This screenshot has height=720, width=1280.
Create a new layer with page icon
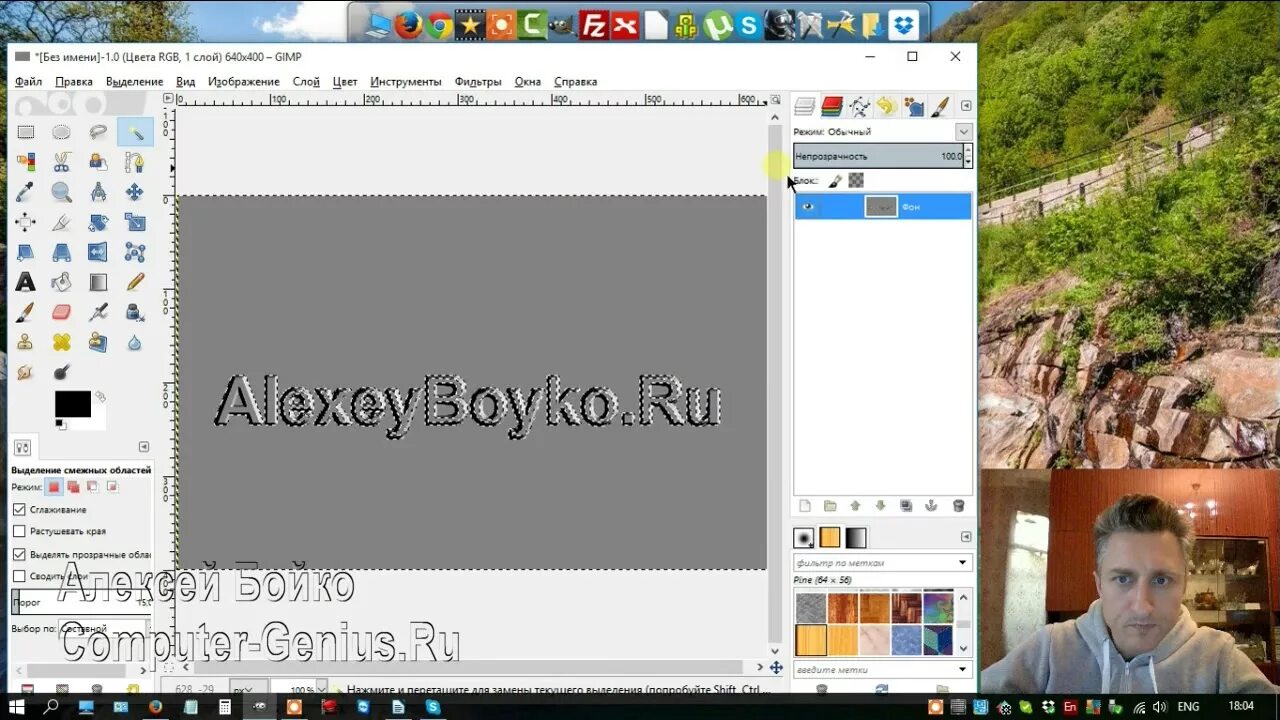[x=804, y=506]
